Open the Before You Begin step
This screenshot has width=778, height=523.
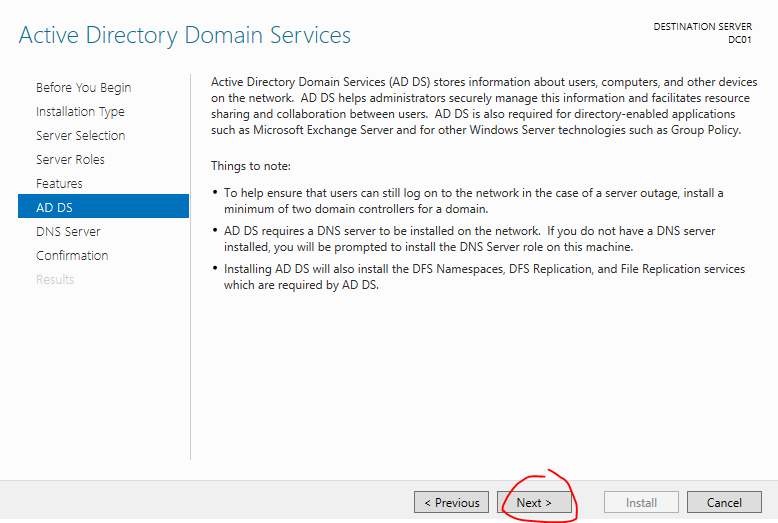(83, 87)
